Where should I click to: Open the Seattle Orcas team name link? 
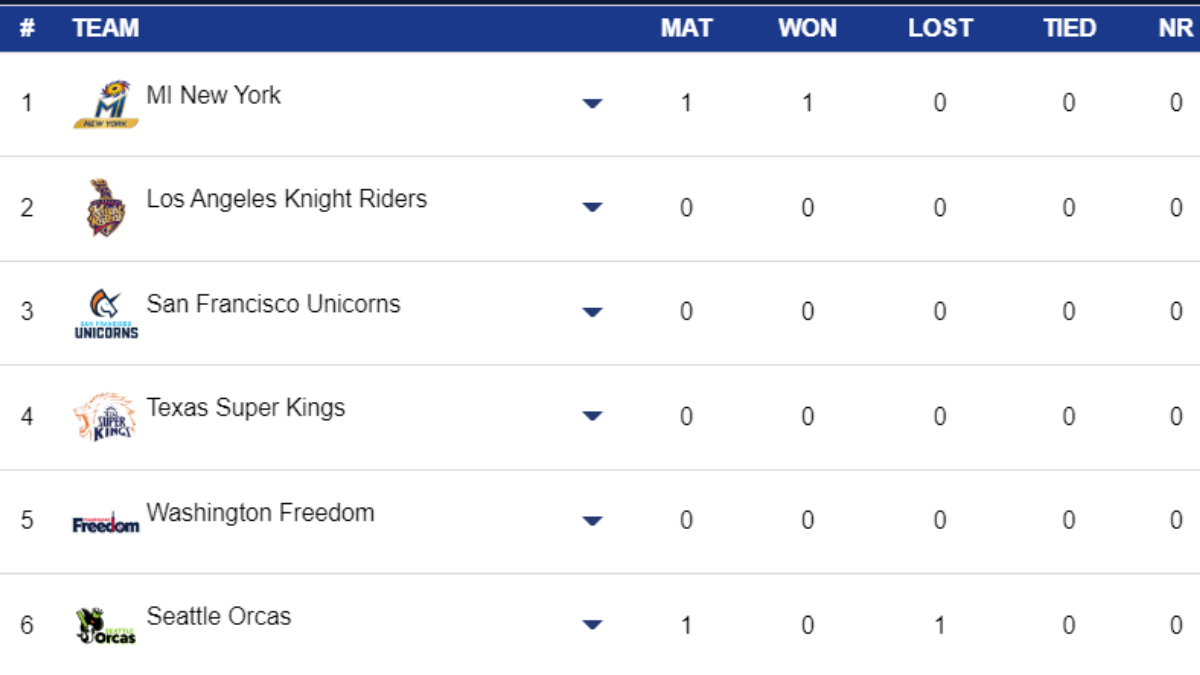pyautogui.click(x=218, y=616)
